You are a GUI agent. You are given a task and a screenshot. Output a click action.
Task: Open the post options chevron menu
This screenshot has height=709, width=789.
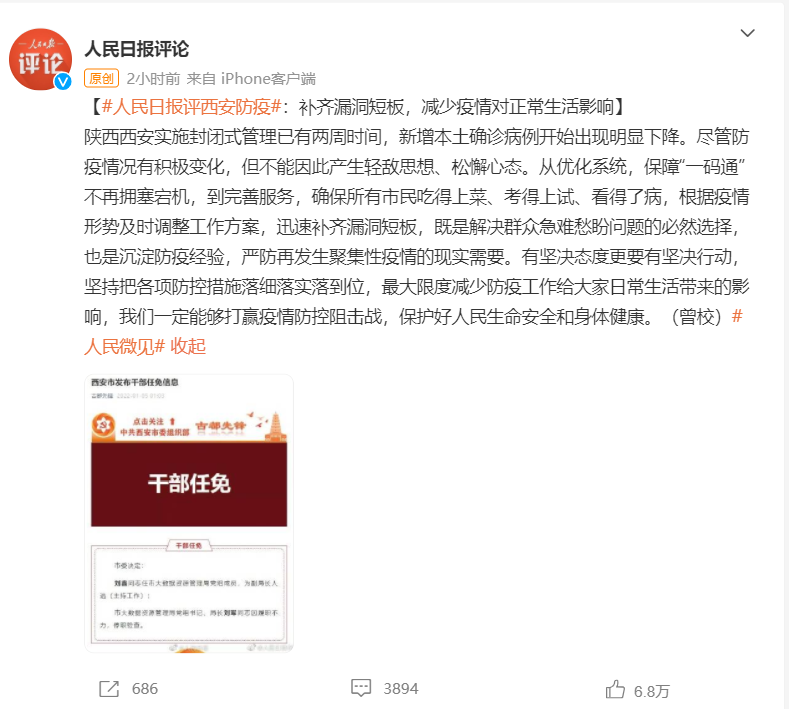tap(747, 33)
